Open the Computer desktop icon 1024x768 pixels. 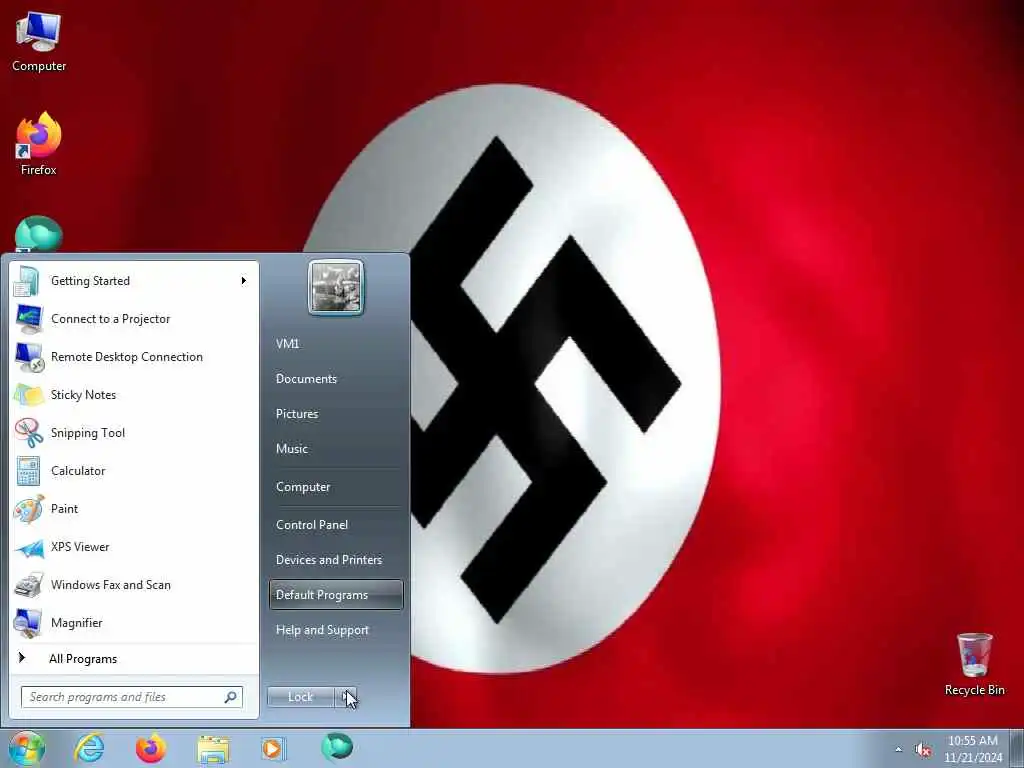coord(39,42)
